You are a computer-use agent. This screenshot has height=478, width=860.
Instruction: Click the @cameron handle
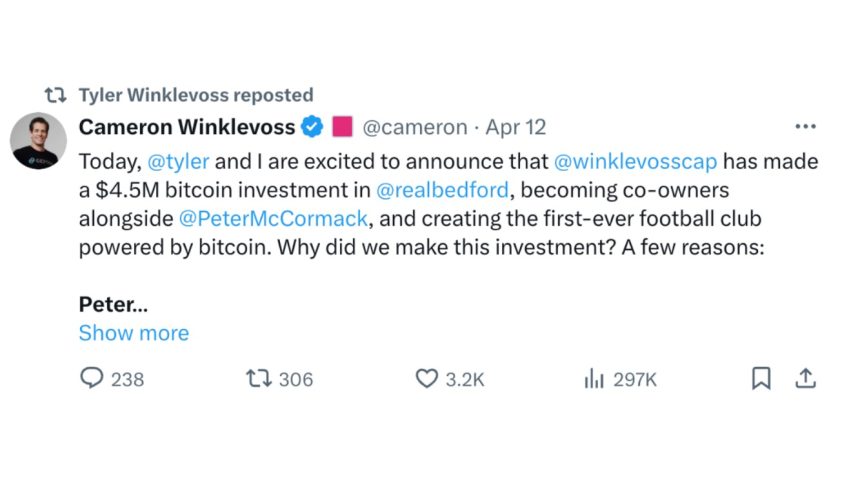pos(414,127)
